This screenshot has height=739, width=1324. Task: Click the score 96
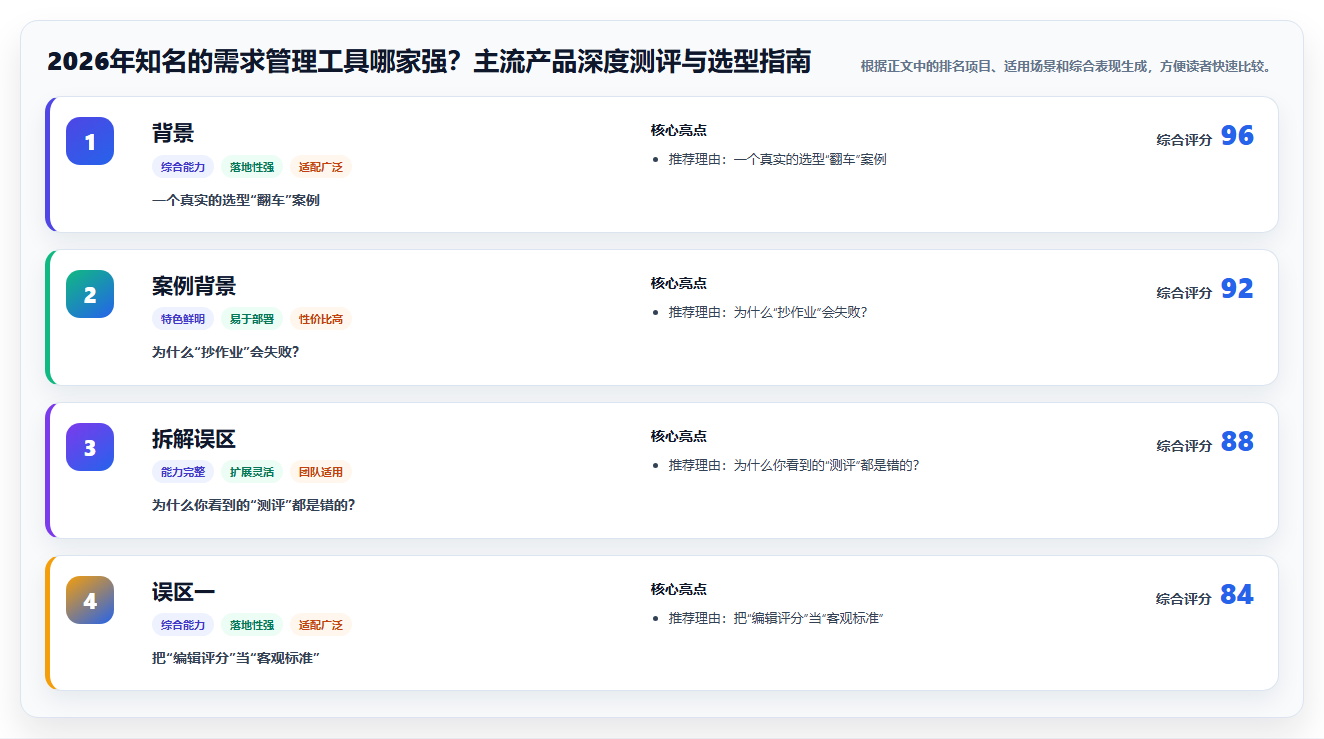pyautogui.click(x=1237, y=136)
